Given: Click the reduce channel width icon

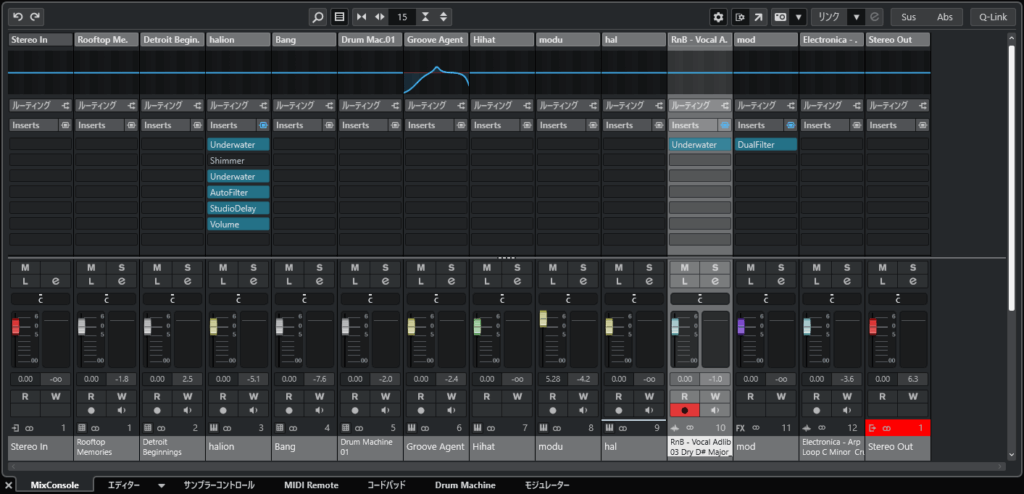Looking at the screenshot, I should [x=361, y=17].
